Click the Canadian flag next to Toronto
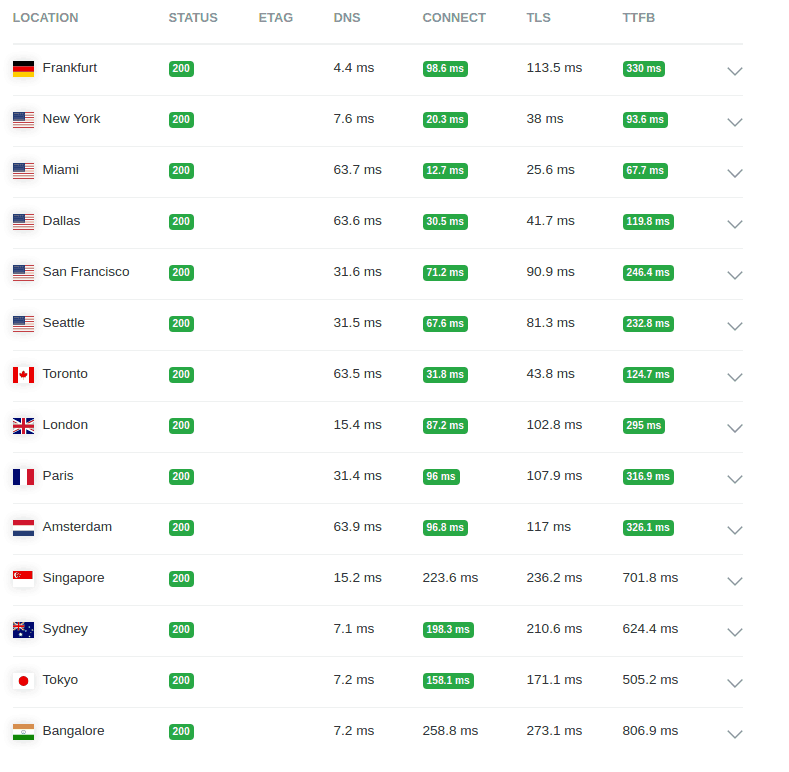Screen dimensions: 789x772 [23, 374]
